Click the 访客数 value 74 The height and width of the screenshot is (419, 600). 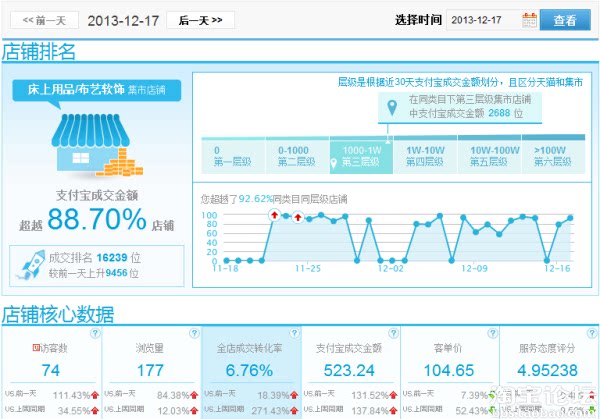click(x=51, y=370)
